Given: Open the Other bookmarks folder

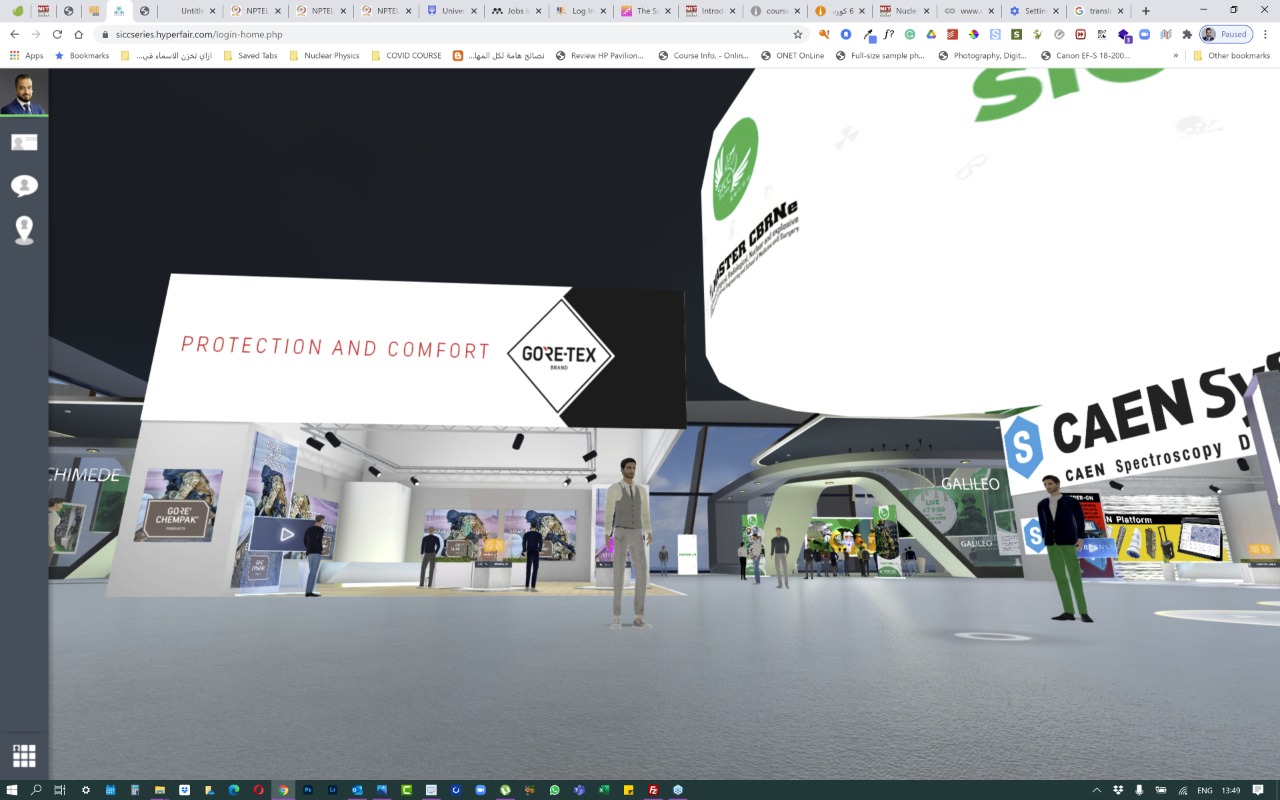Looking at the screenshot, I should click(x=1231, y=56).
